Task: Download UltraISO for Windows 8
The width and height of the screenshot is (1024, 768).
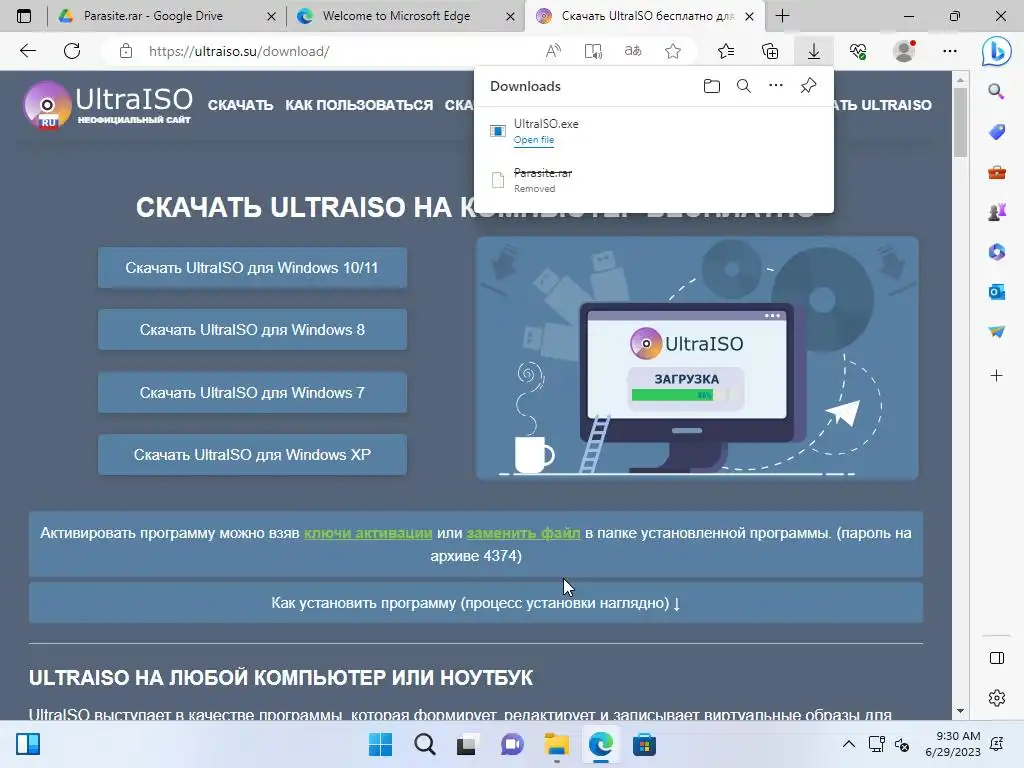Action: pos(252,330)
